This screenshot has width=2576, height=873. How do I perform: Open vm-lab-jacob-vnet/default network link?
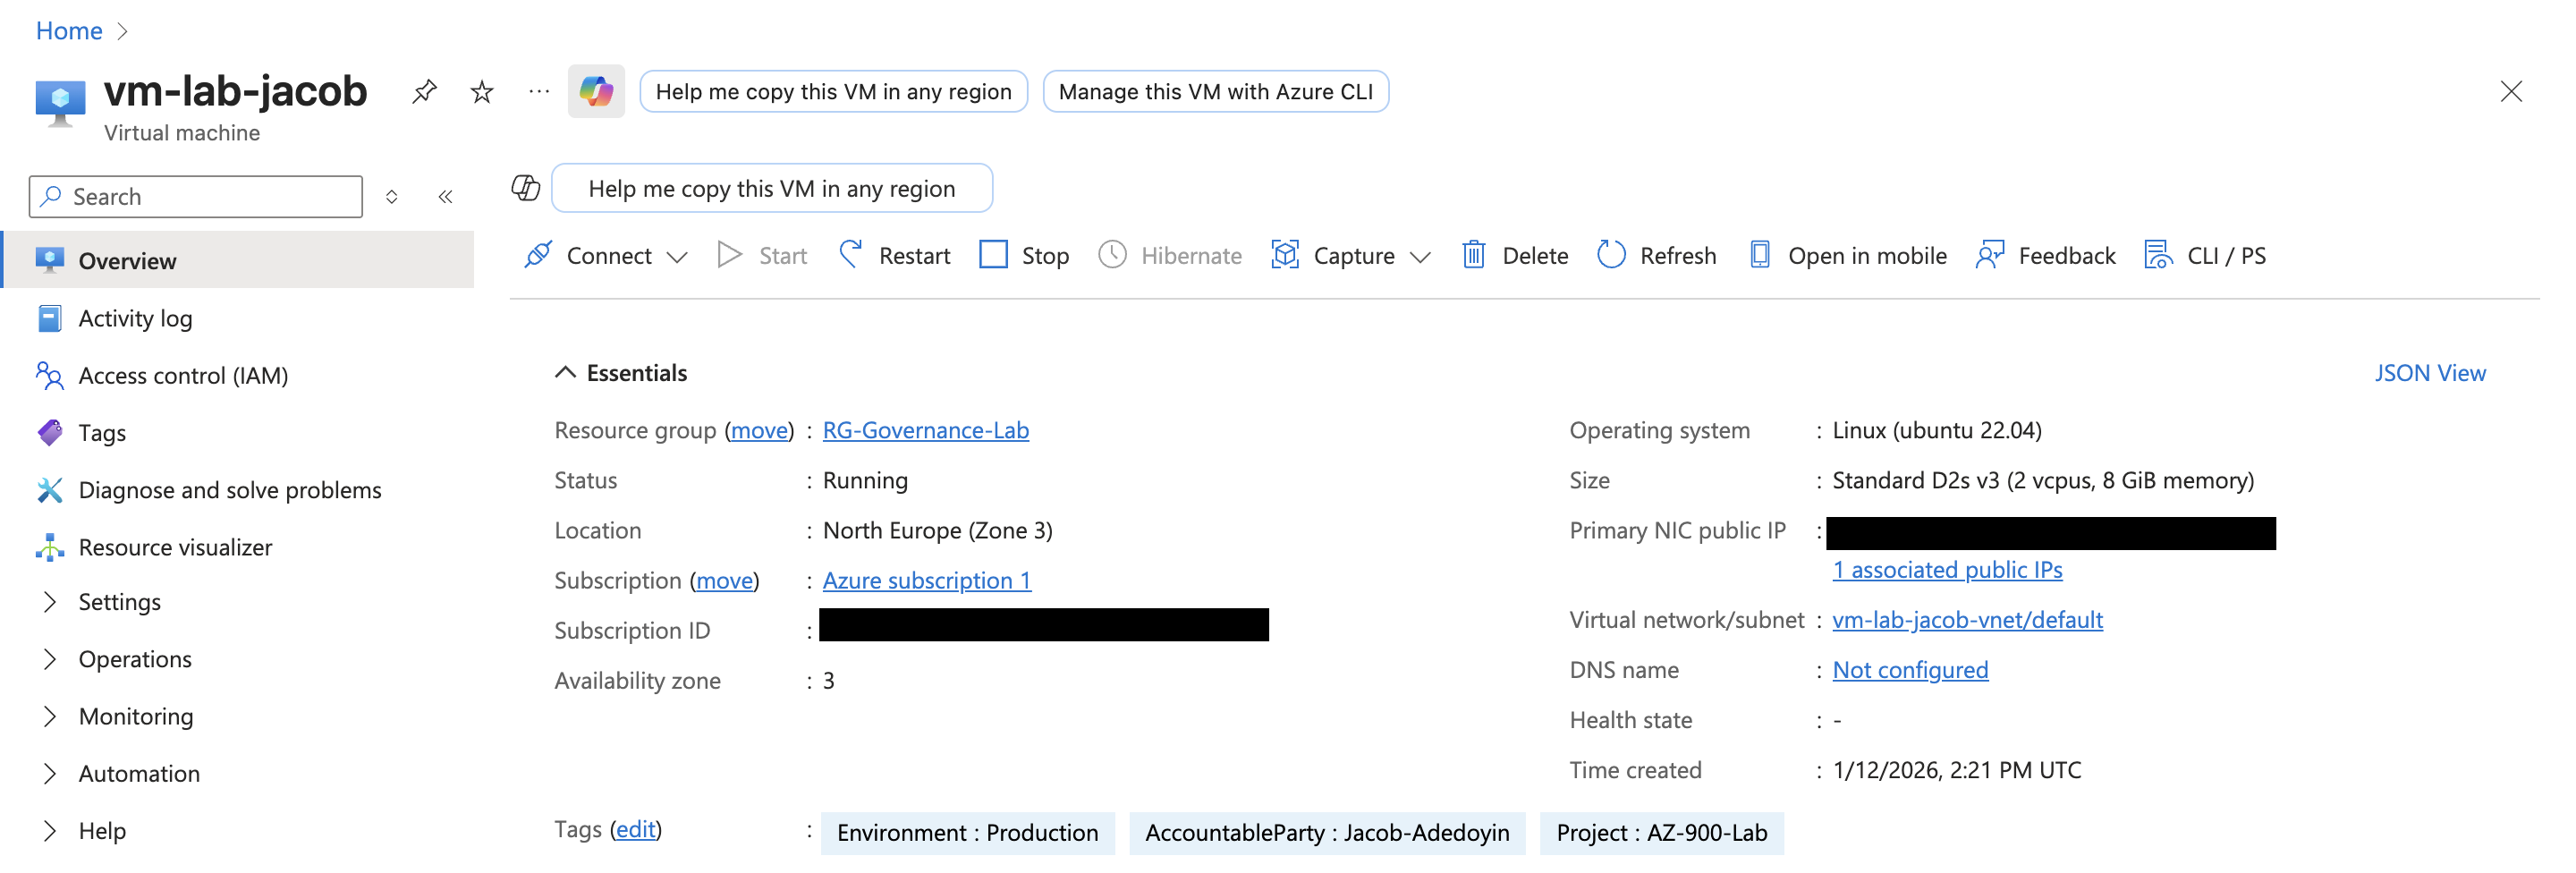[1967, 620]
